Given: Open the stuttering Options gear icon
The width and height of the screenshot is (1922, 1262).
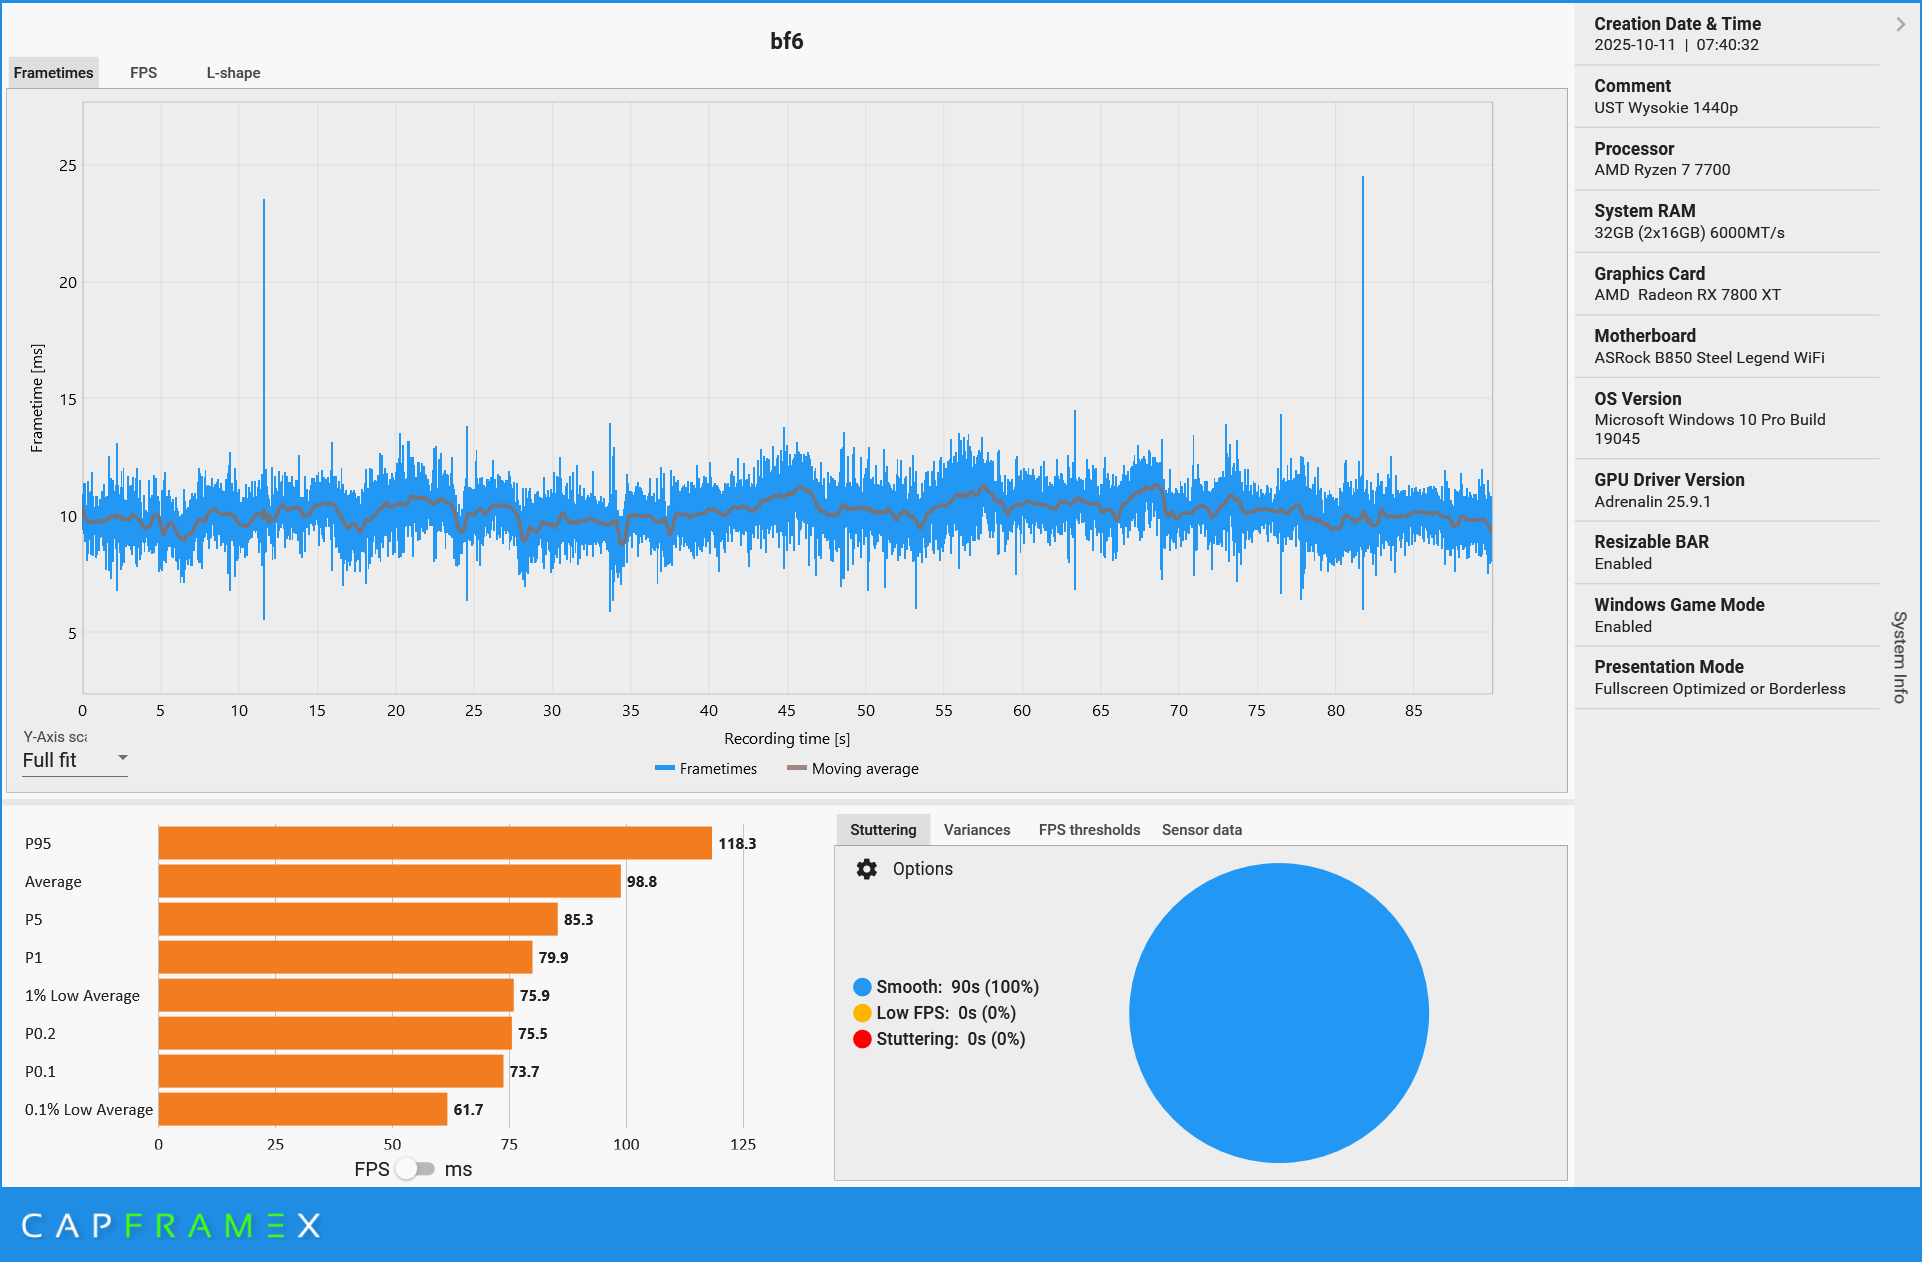Looking at the screenshot, I should [x=866, y=869].
